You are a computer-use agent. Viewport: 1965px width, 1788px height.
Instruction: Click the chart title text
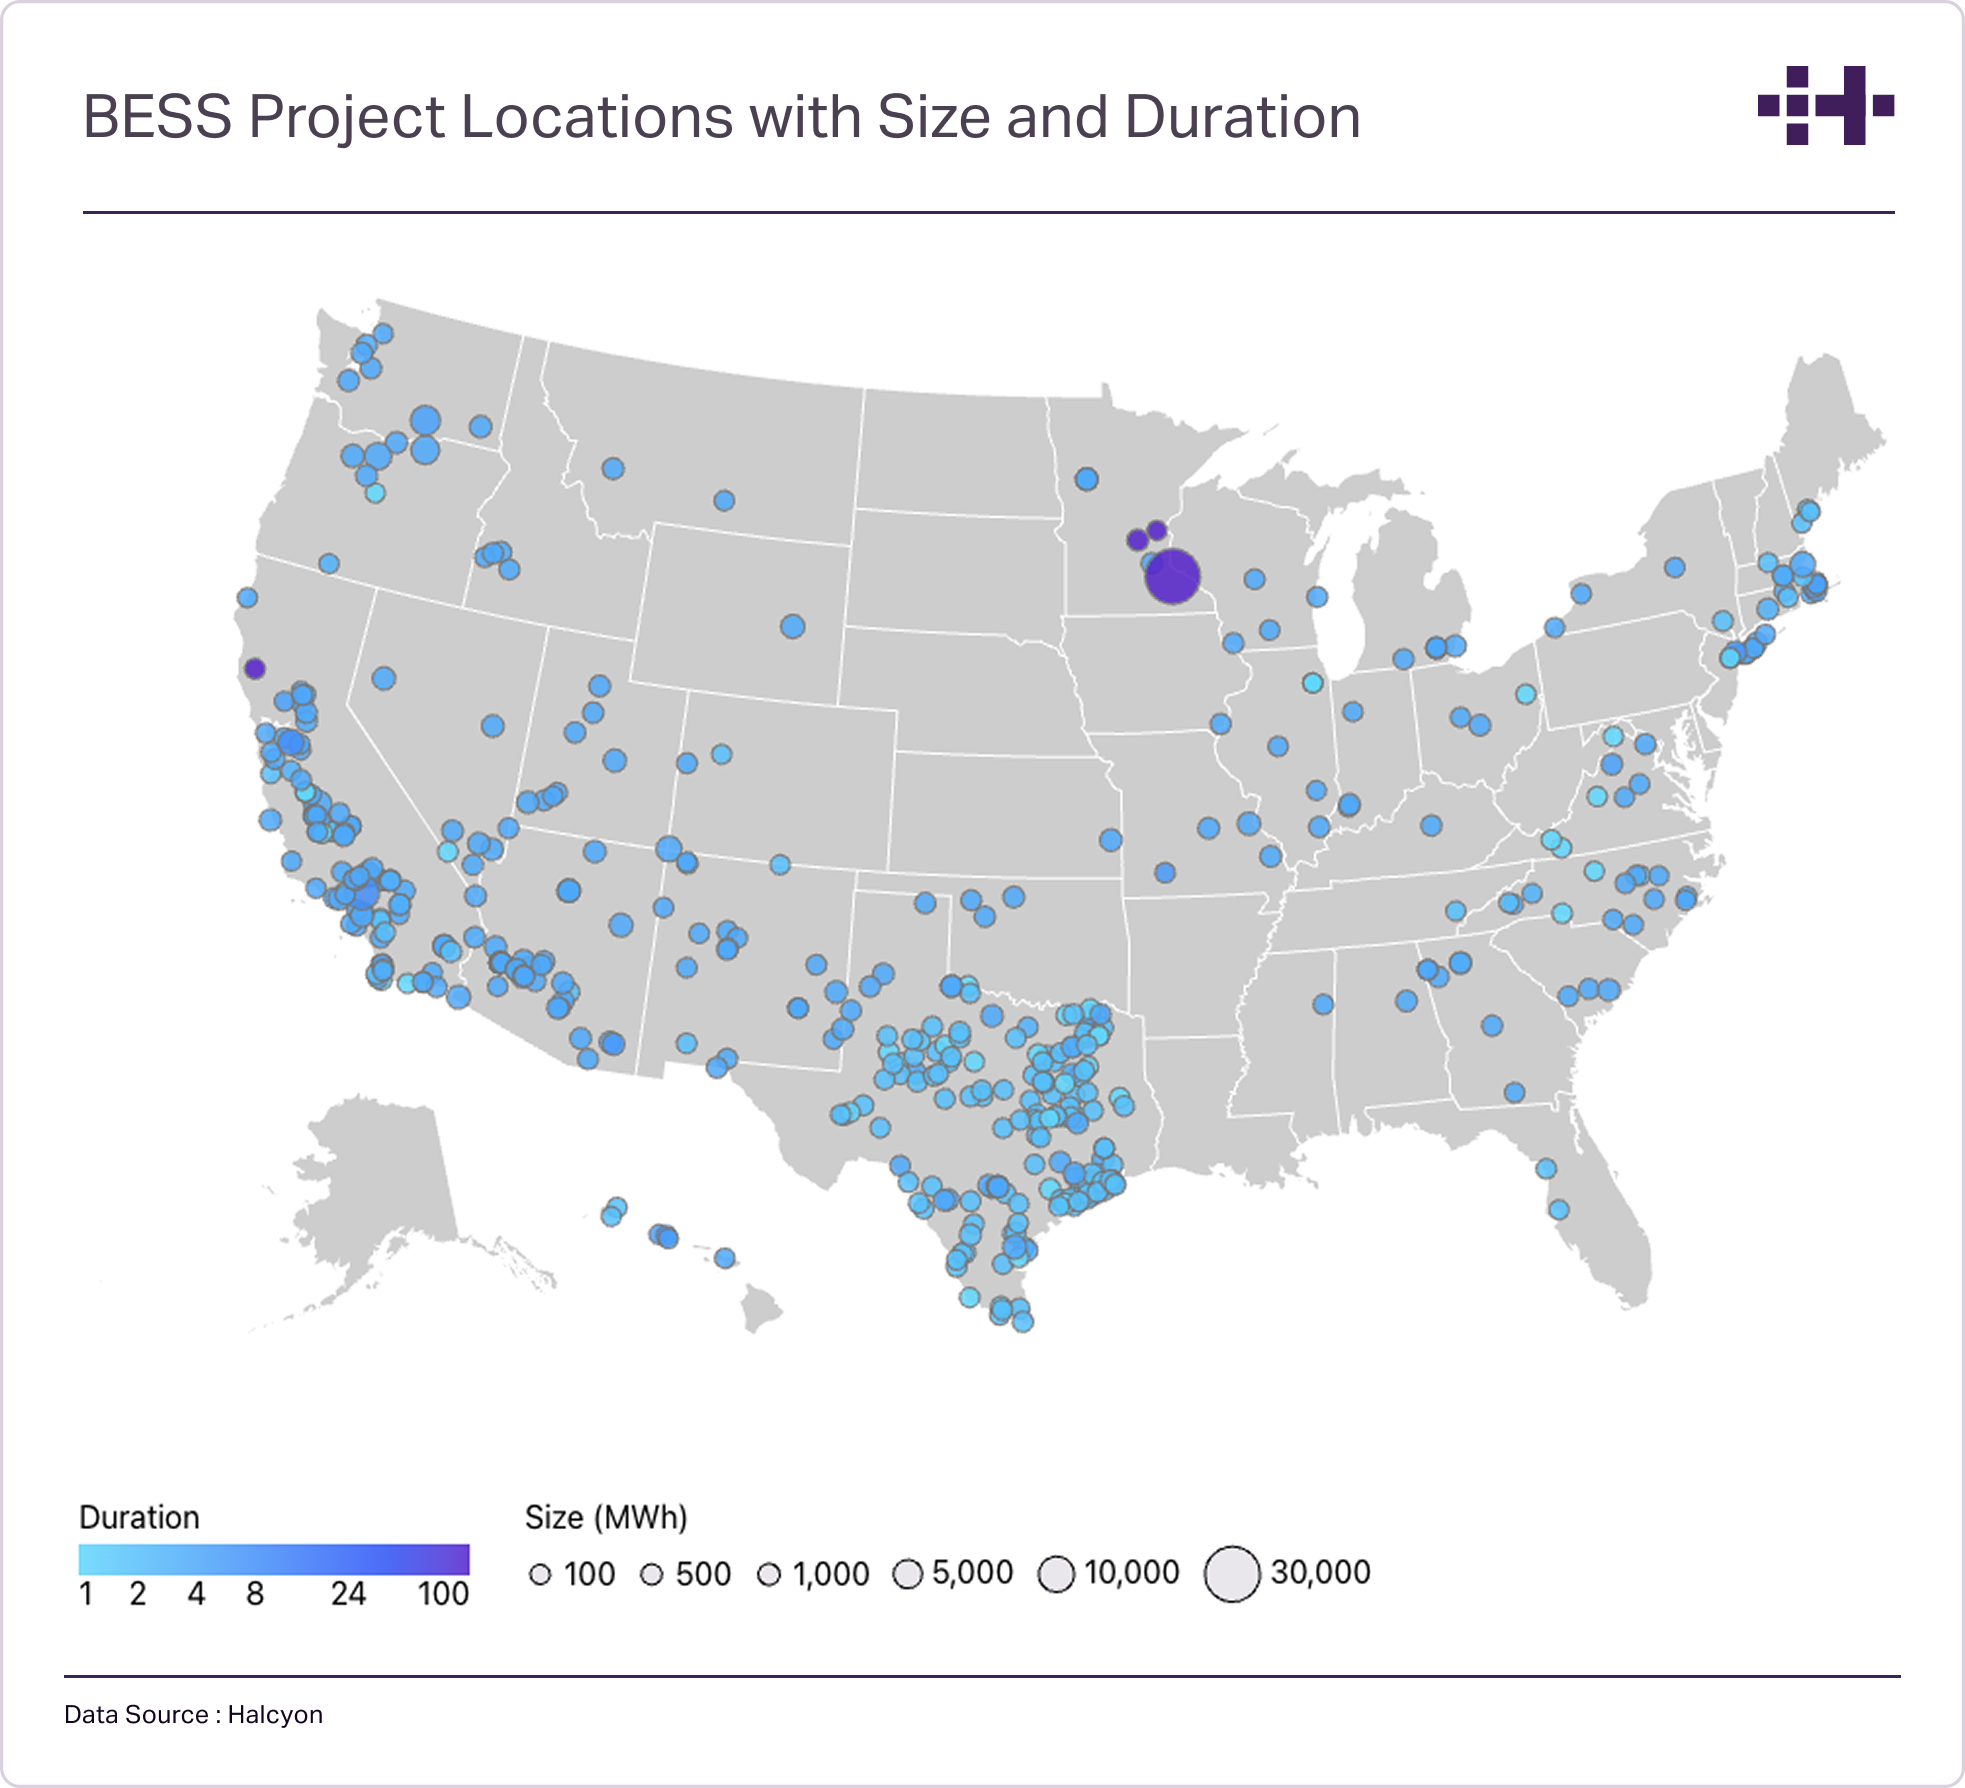(721, 117)
